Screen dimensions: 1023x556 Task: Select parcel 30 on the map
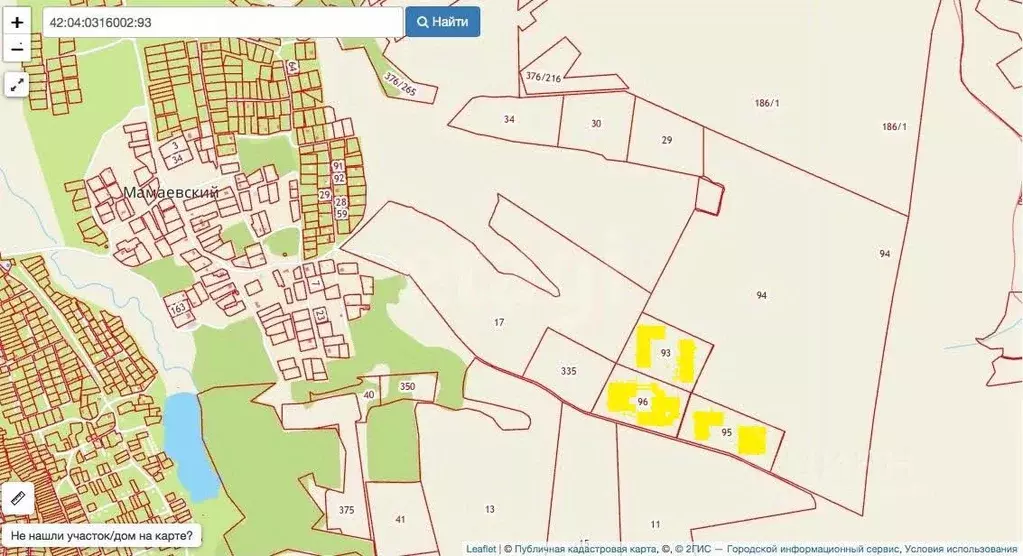click(596, 124)
